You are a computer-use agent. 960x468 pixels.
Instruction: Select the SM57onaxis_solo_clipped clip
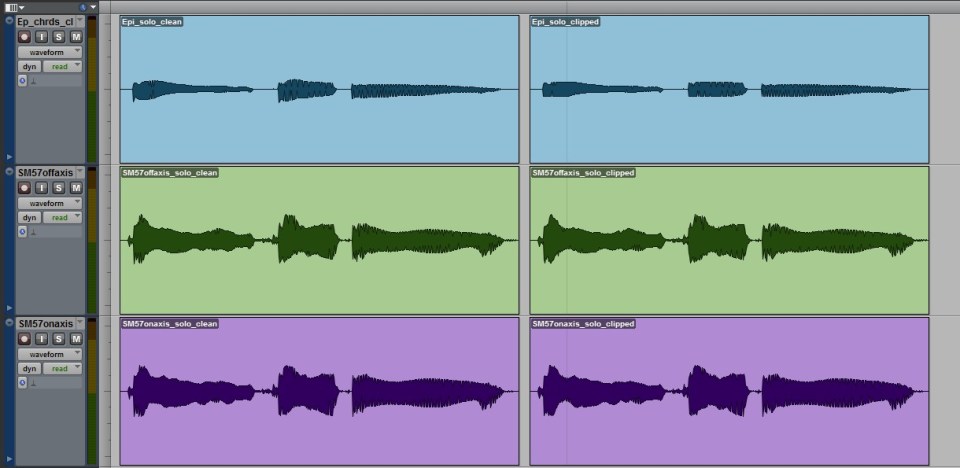click(x=729, y=391)
